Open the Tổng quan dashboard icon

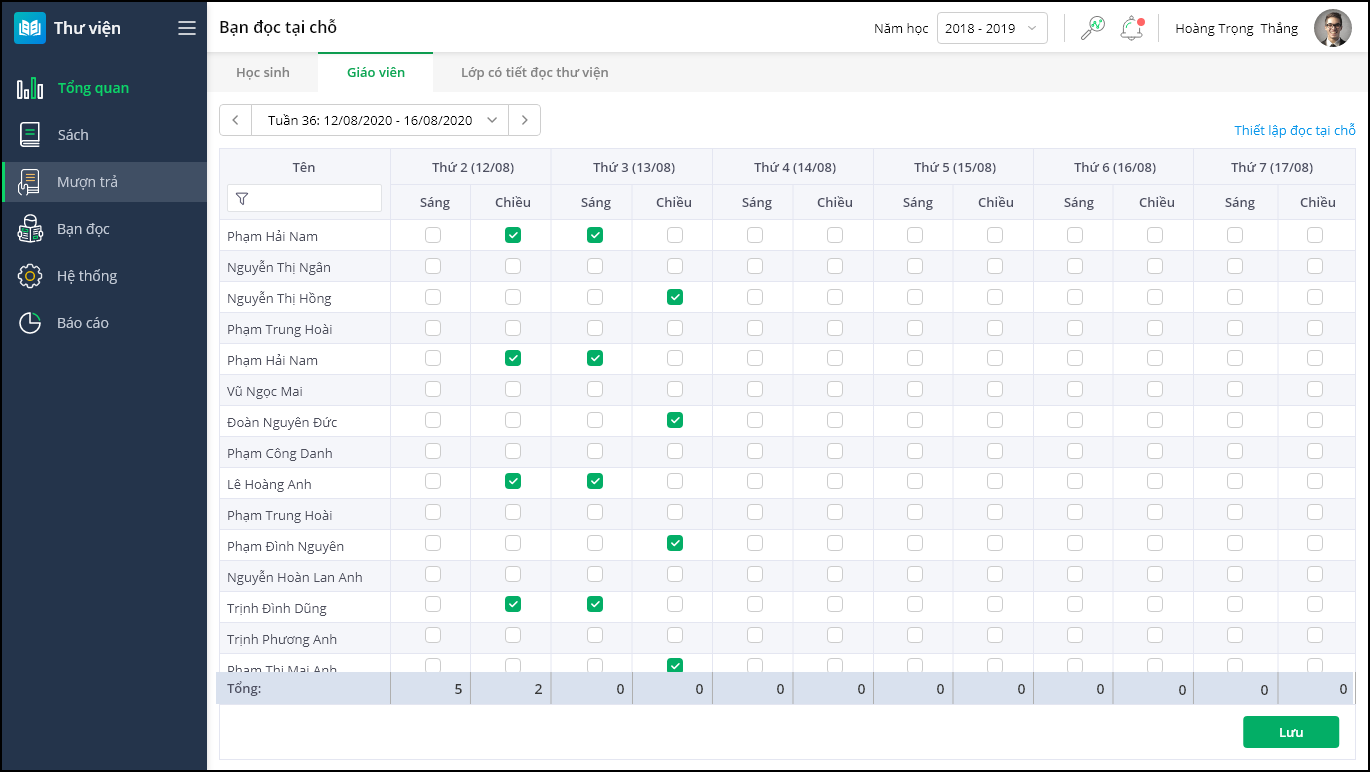click(30, 88)
